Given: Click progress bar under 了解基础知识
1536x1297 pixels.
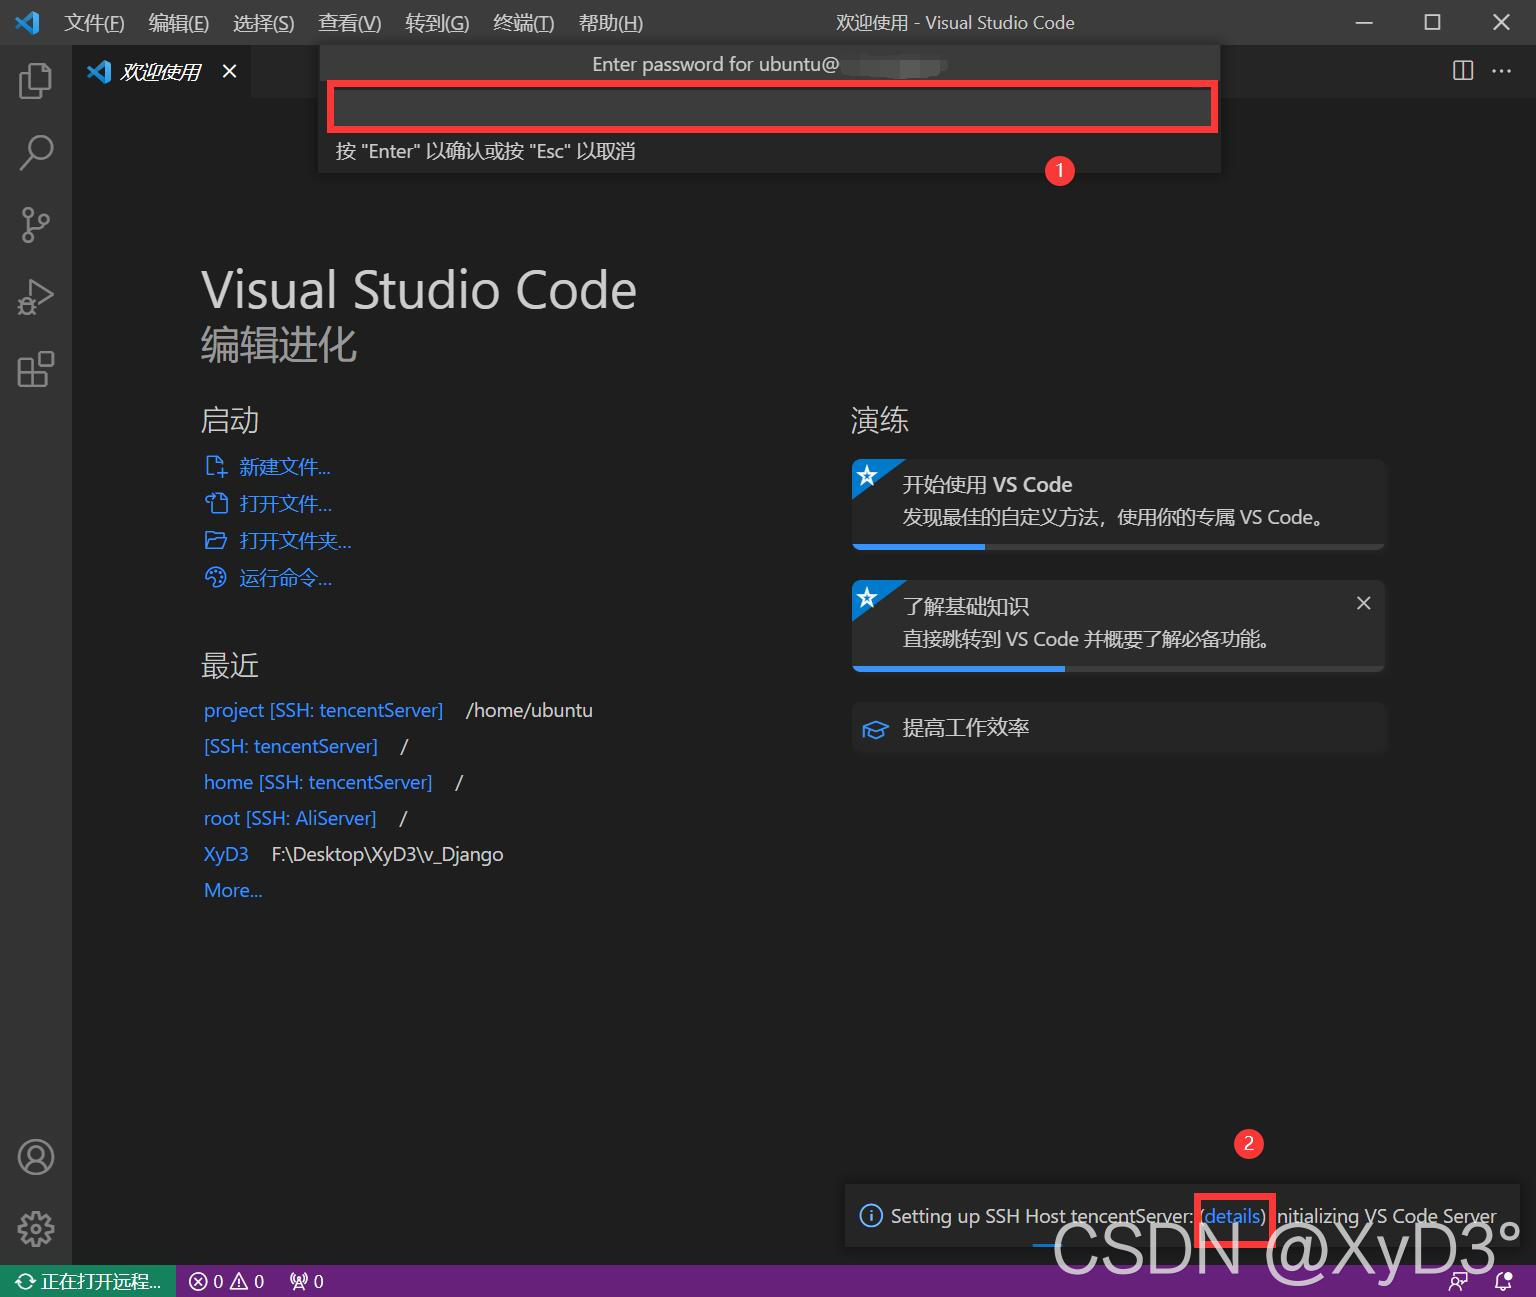Looking at the screenshot, I should 1118,668.
